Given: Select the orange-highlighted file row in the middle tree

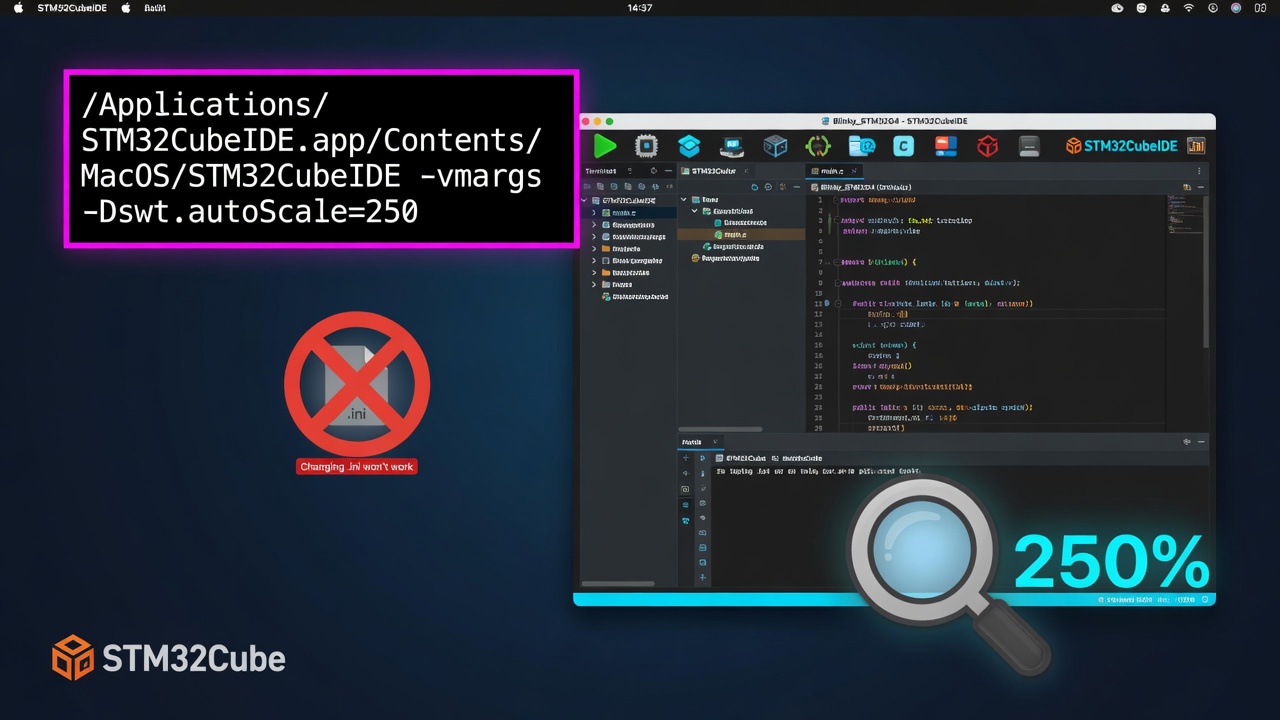Looking at the screenshot, I should coord(741,234).
